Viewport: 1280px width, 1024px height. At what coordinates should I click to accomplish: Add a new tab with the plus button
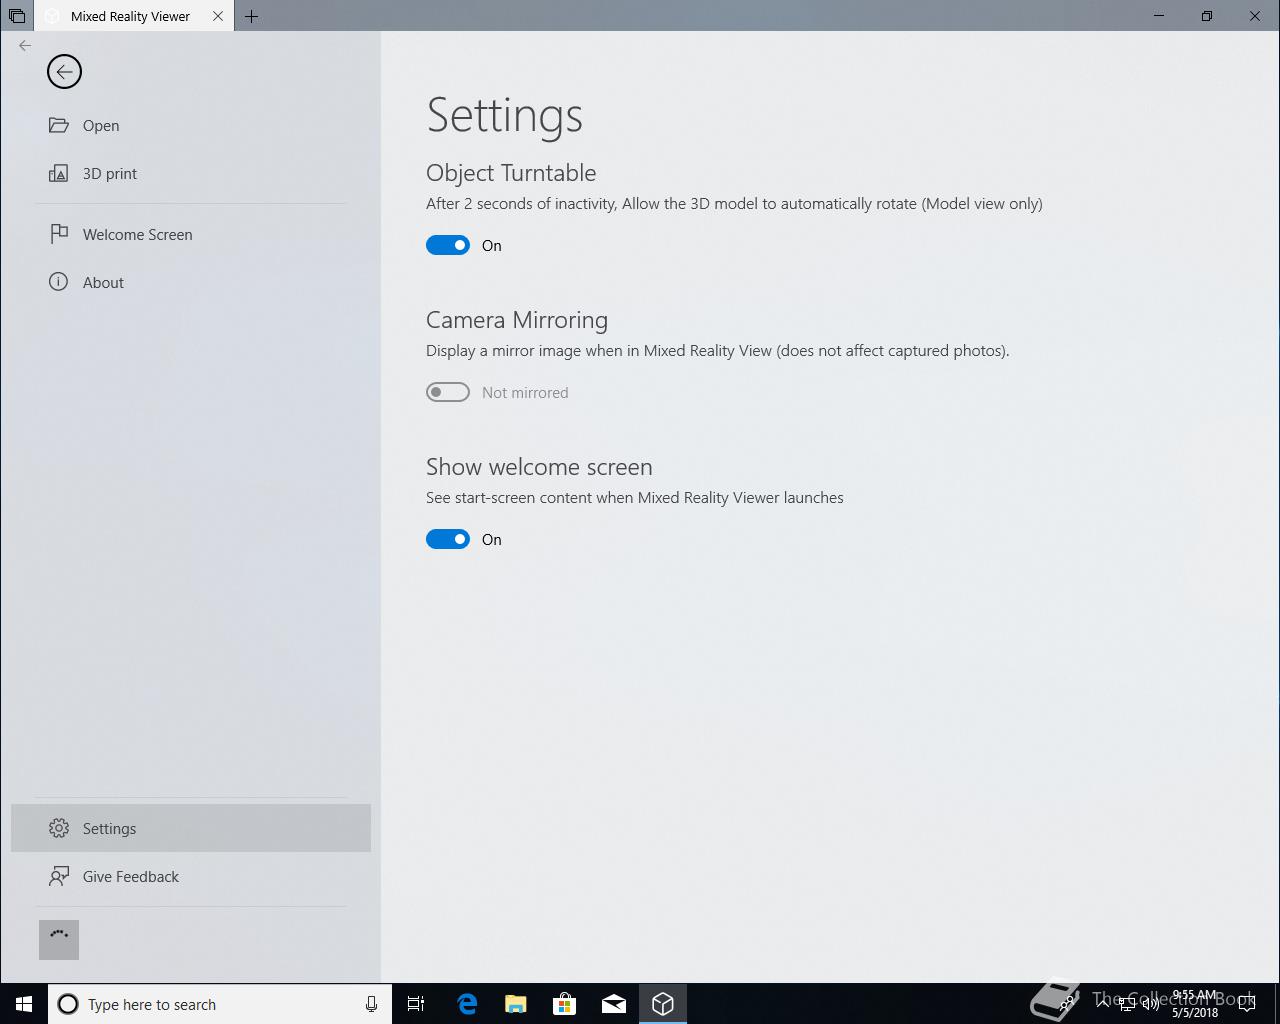252,16
